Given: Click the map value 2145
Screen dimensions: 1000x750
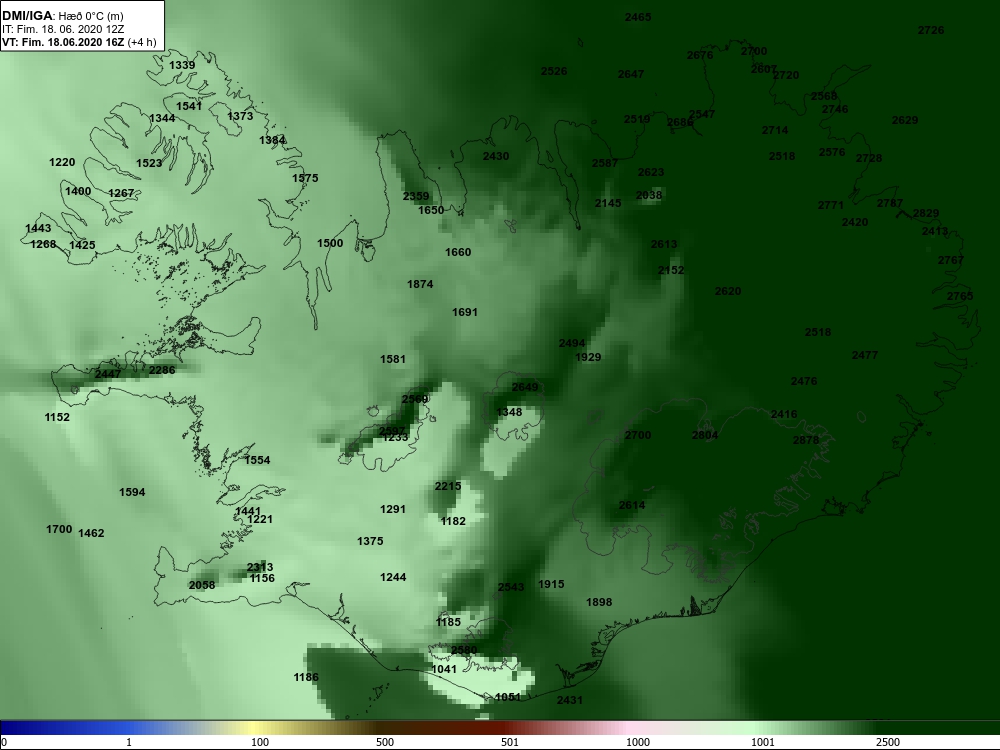Looking at the screenshot, I should tap(608, 203).
